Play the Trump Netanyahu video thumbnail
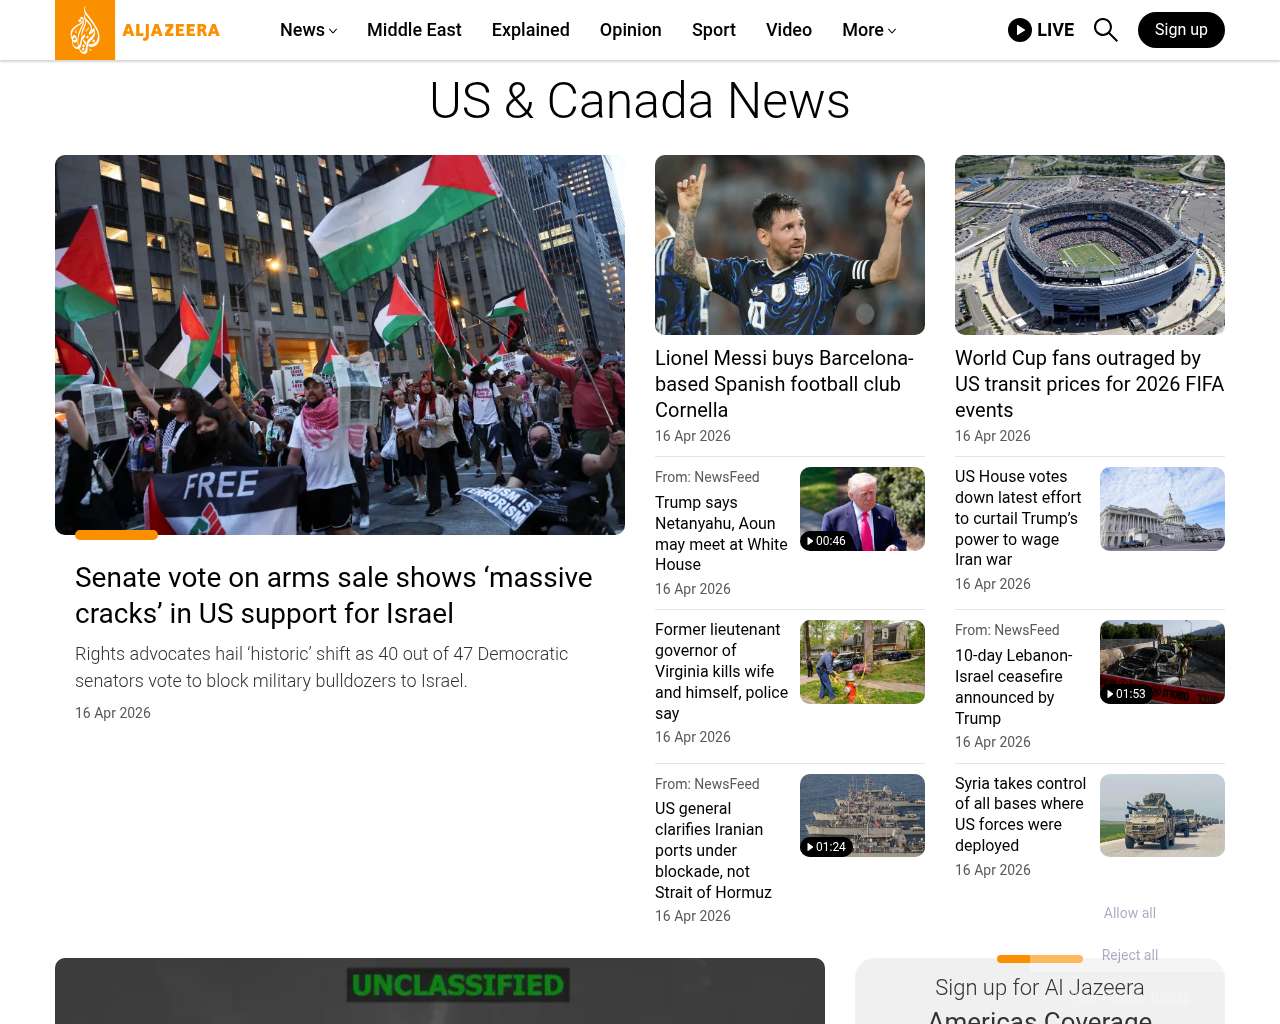1280x1024 pixels. pos(861,509)
